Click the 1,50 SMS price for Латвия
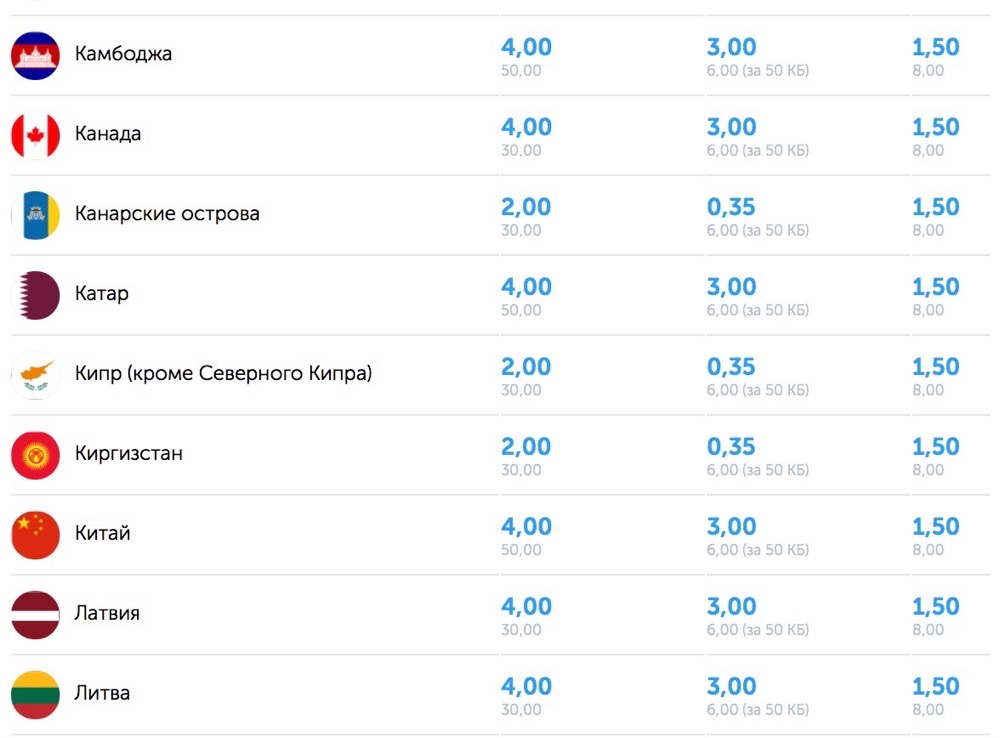 [936, 607]
